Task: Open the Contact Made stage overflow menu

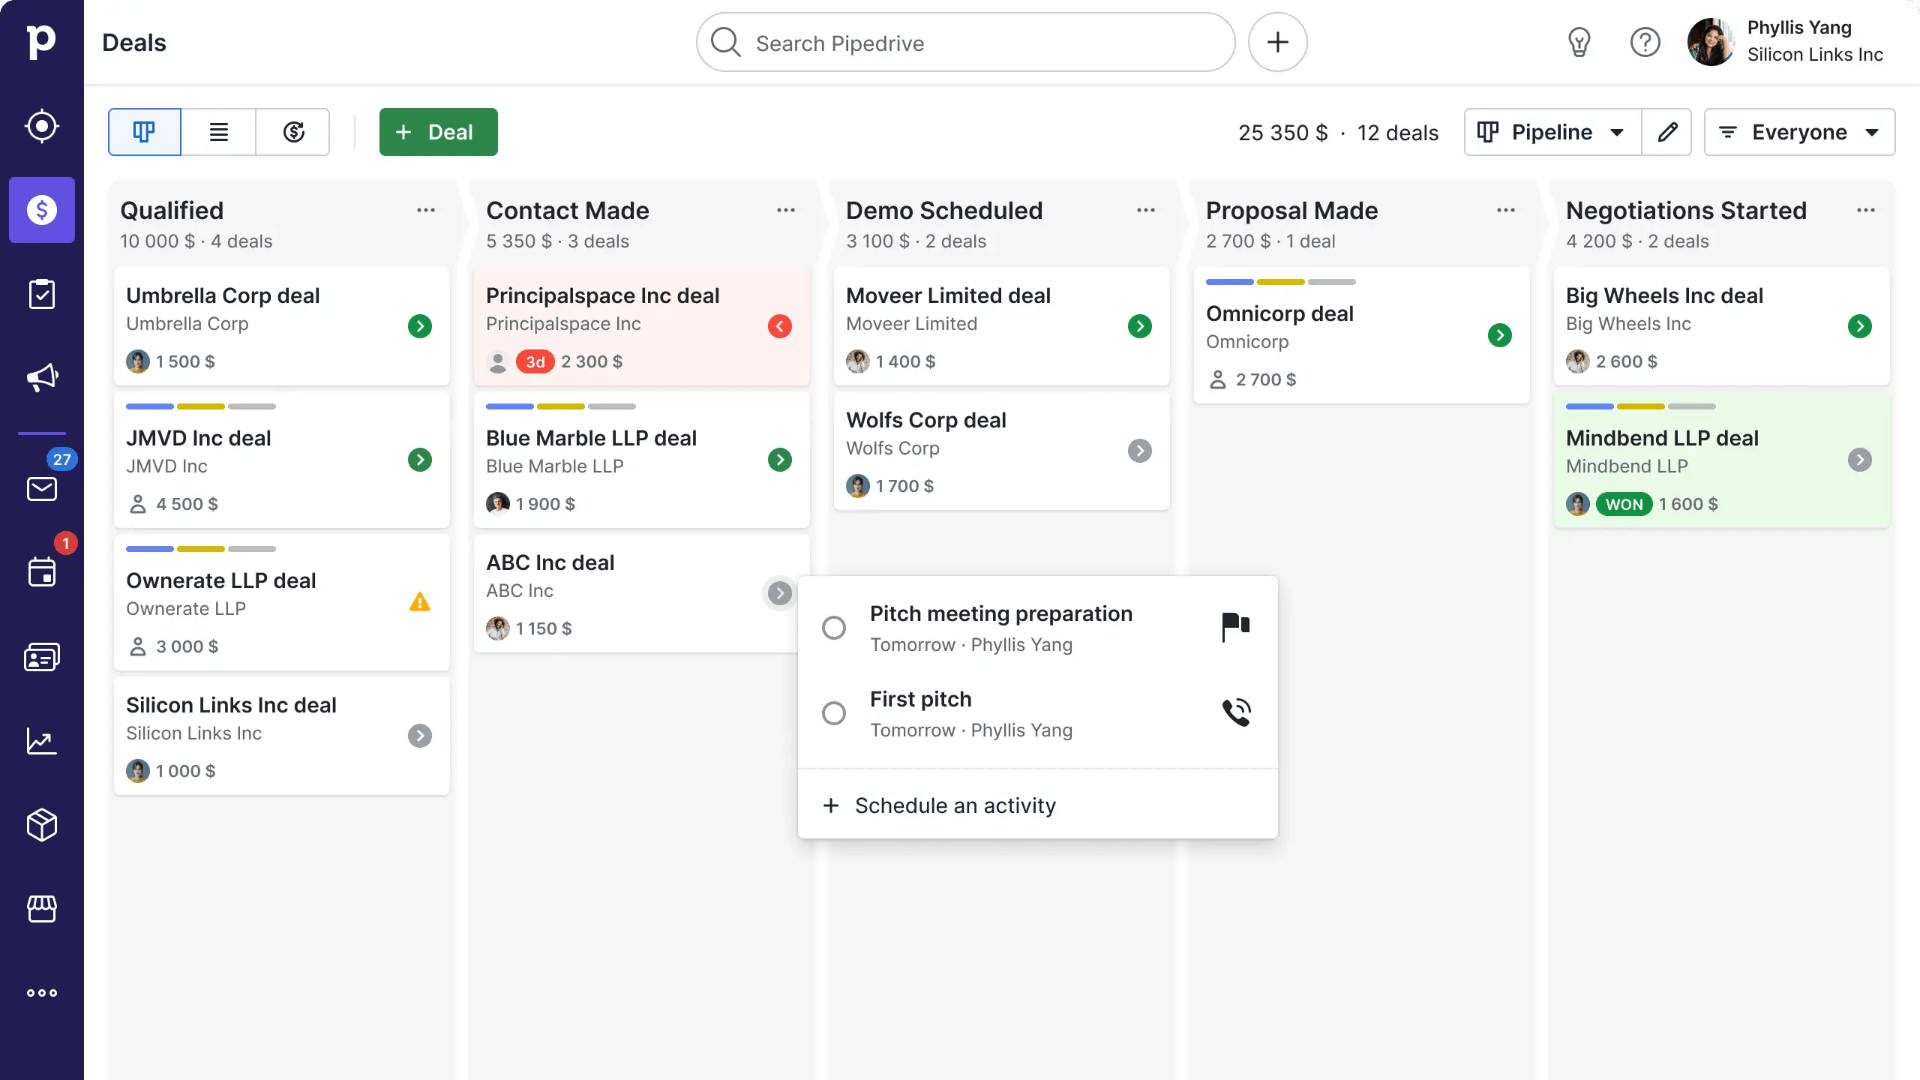Action: [x=786, y=210]
